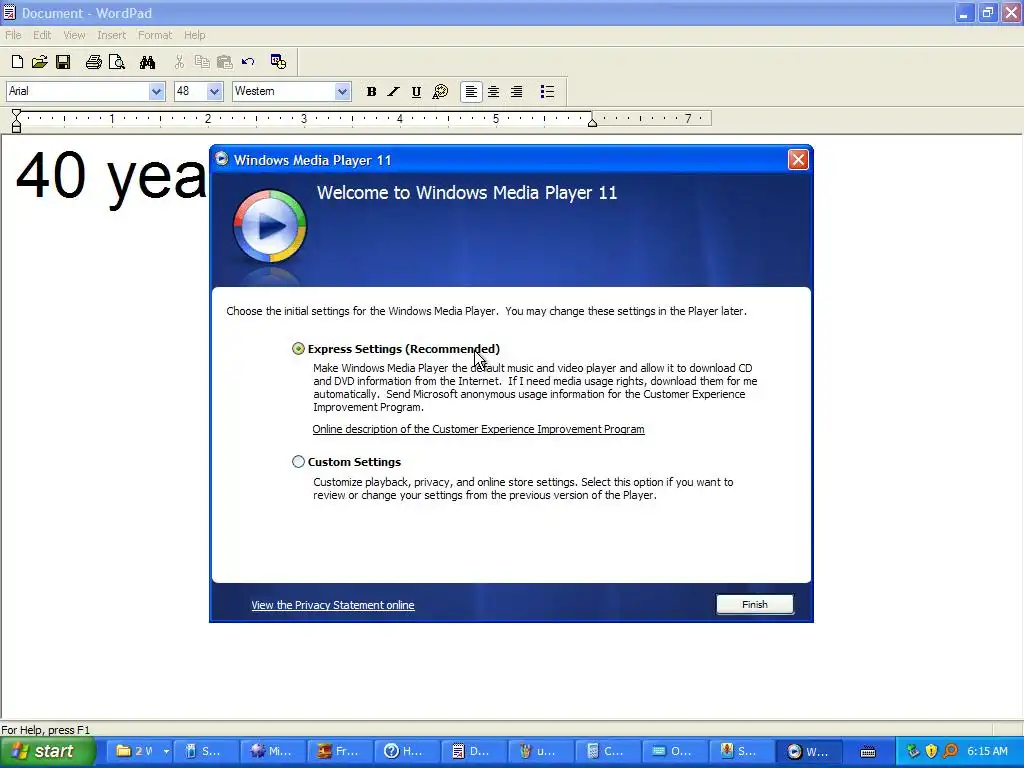Click the New document icon in WordPad
The width and height of the screenshot is (1024, 768).
pyautogui.click(x=18, y=62)
